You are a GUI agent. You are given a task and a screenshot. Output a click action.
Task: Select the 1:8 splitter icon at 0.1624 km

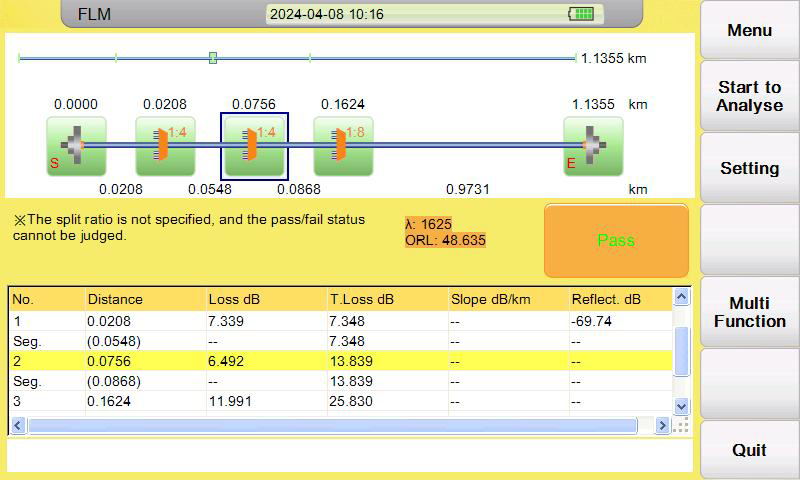[343, 146]
